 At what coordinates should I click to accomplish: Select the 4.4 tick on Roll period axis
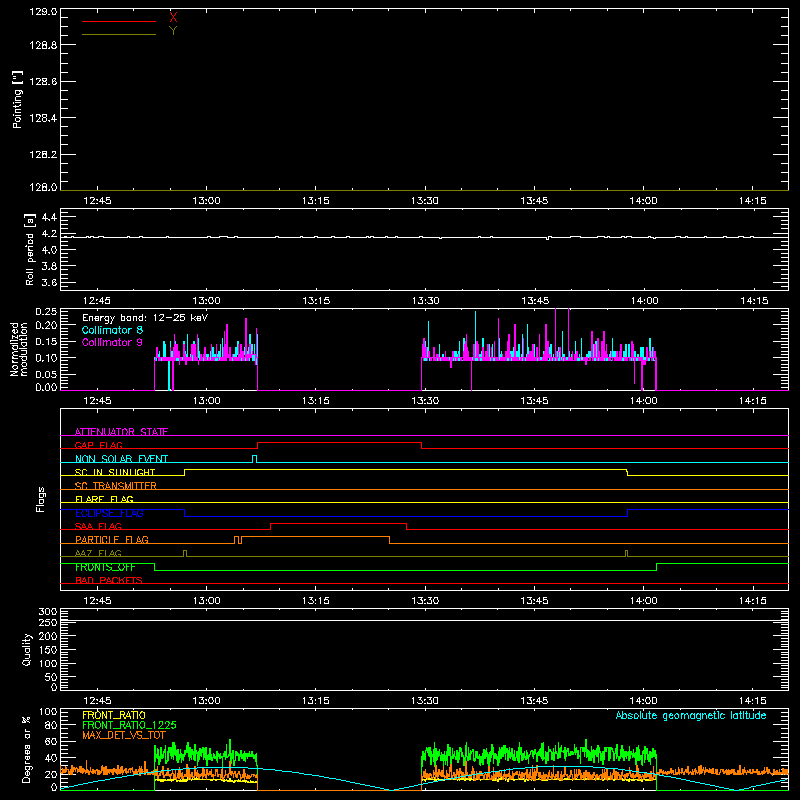coord(49,217)
